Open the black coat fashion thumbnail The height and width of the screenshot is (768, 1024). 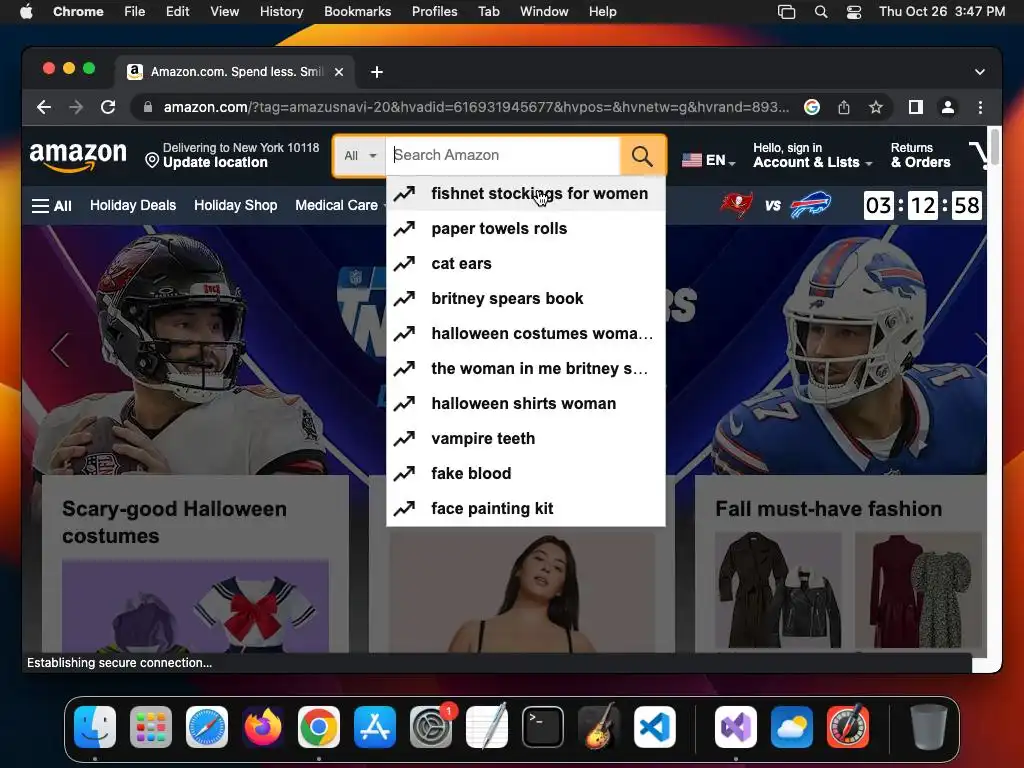tap(778, 591)
